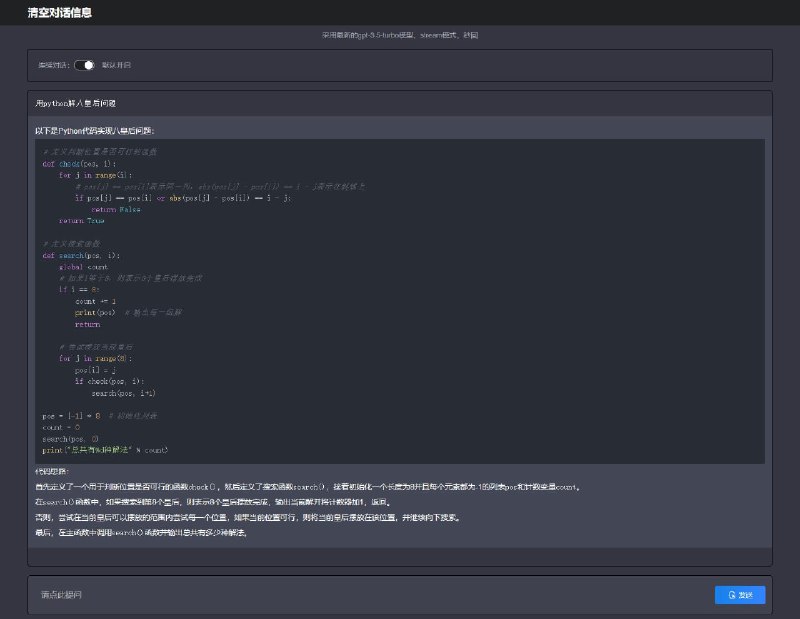Click the icon inside the send button
800x619 pixels.
[730, 595]
